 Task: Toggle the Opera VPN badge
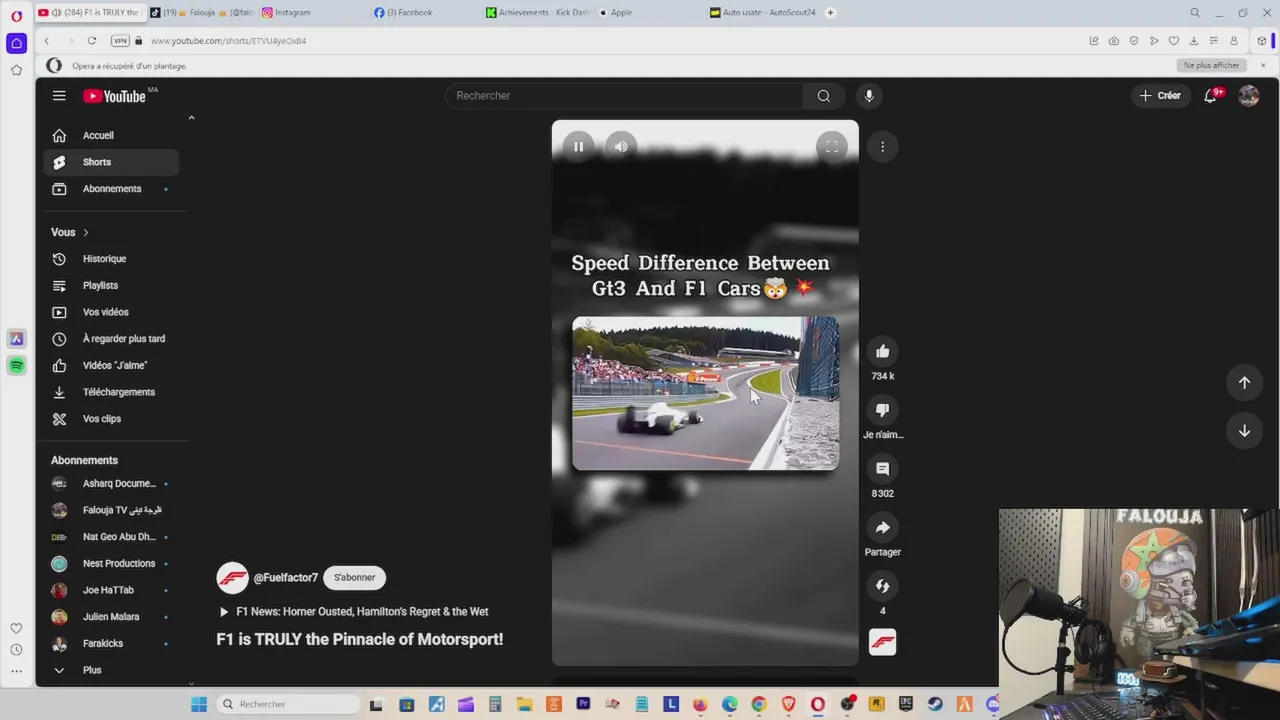[120, 41]
